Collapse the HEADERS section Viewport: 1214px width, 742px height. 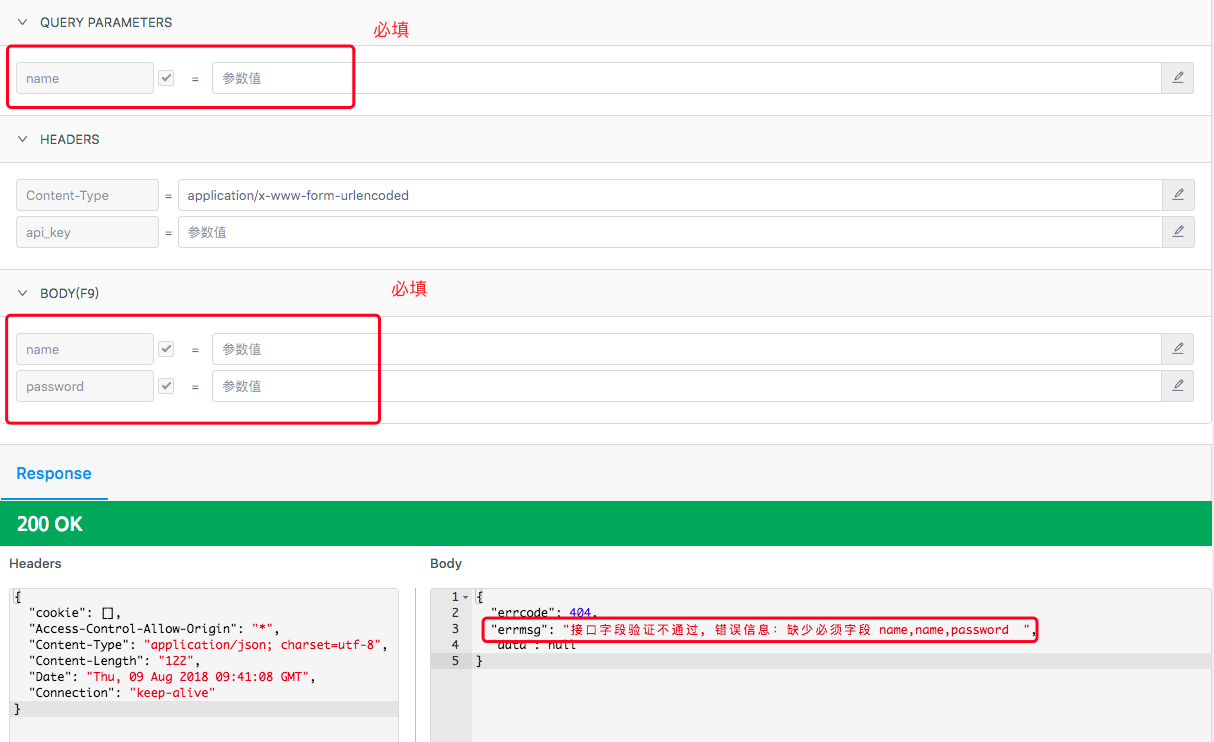(23, 139)
